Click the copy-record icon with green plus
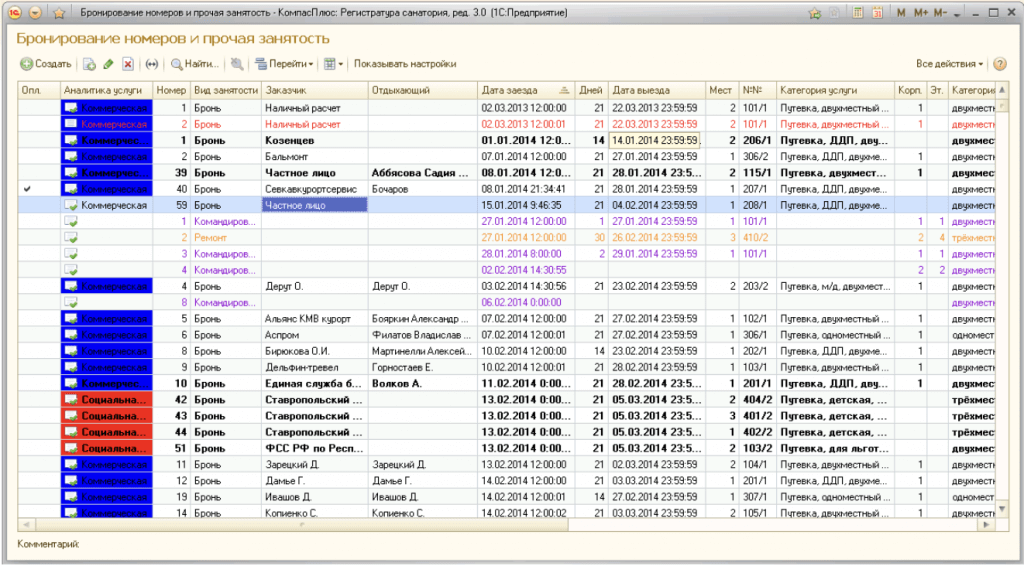 pyautogui.click(x=89, y=64)
